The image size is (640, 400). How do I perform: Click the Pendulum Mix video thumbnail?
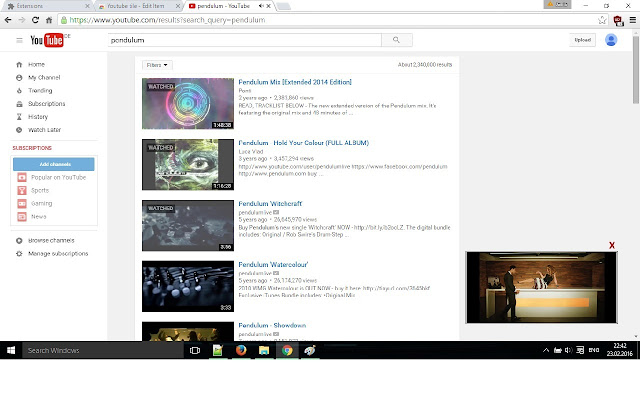pyautogui.click(x=188, y=104)
